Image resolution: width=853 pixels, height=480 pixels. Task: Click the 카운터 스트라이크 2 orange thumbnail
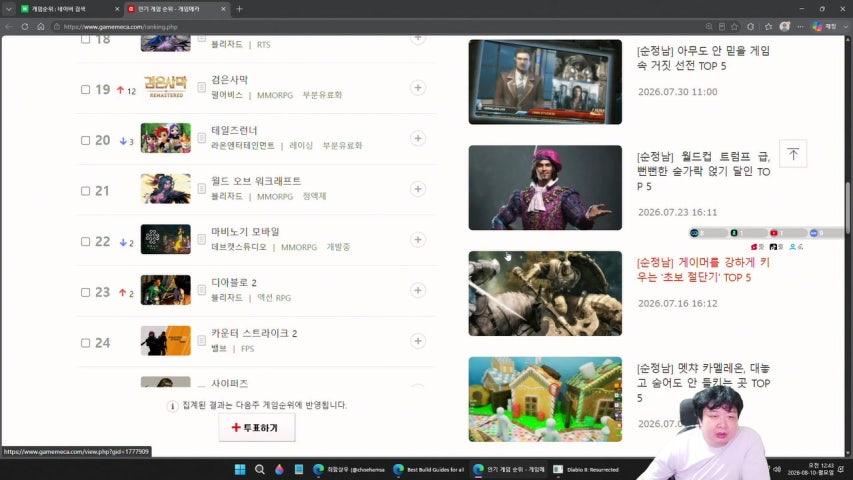(x=166, y=341)
